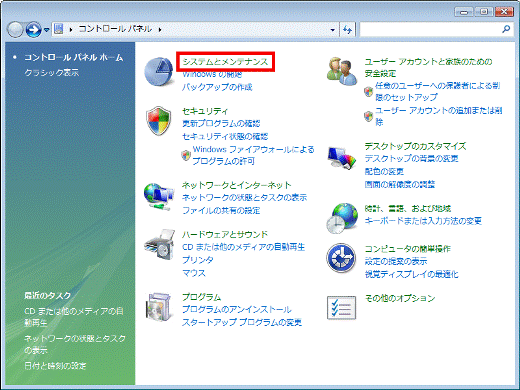Open バックアップの作成 link

tap(217, 87)
